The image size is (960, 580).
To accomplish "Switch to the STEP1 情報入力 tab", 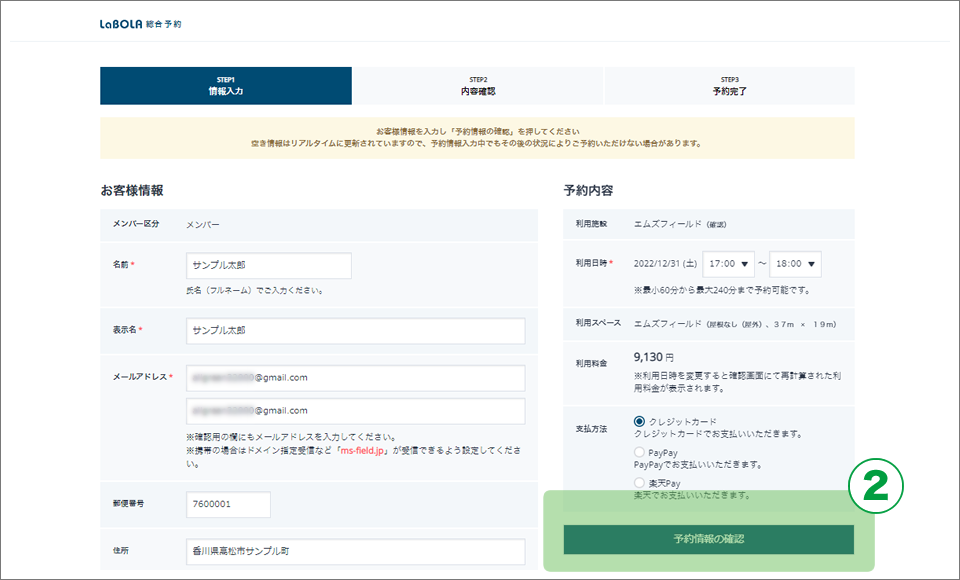I will pos(226,86).
